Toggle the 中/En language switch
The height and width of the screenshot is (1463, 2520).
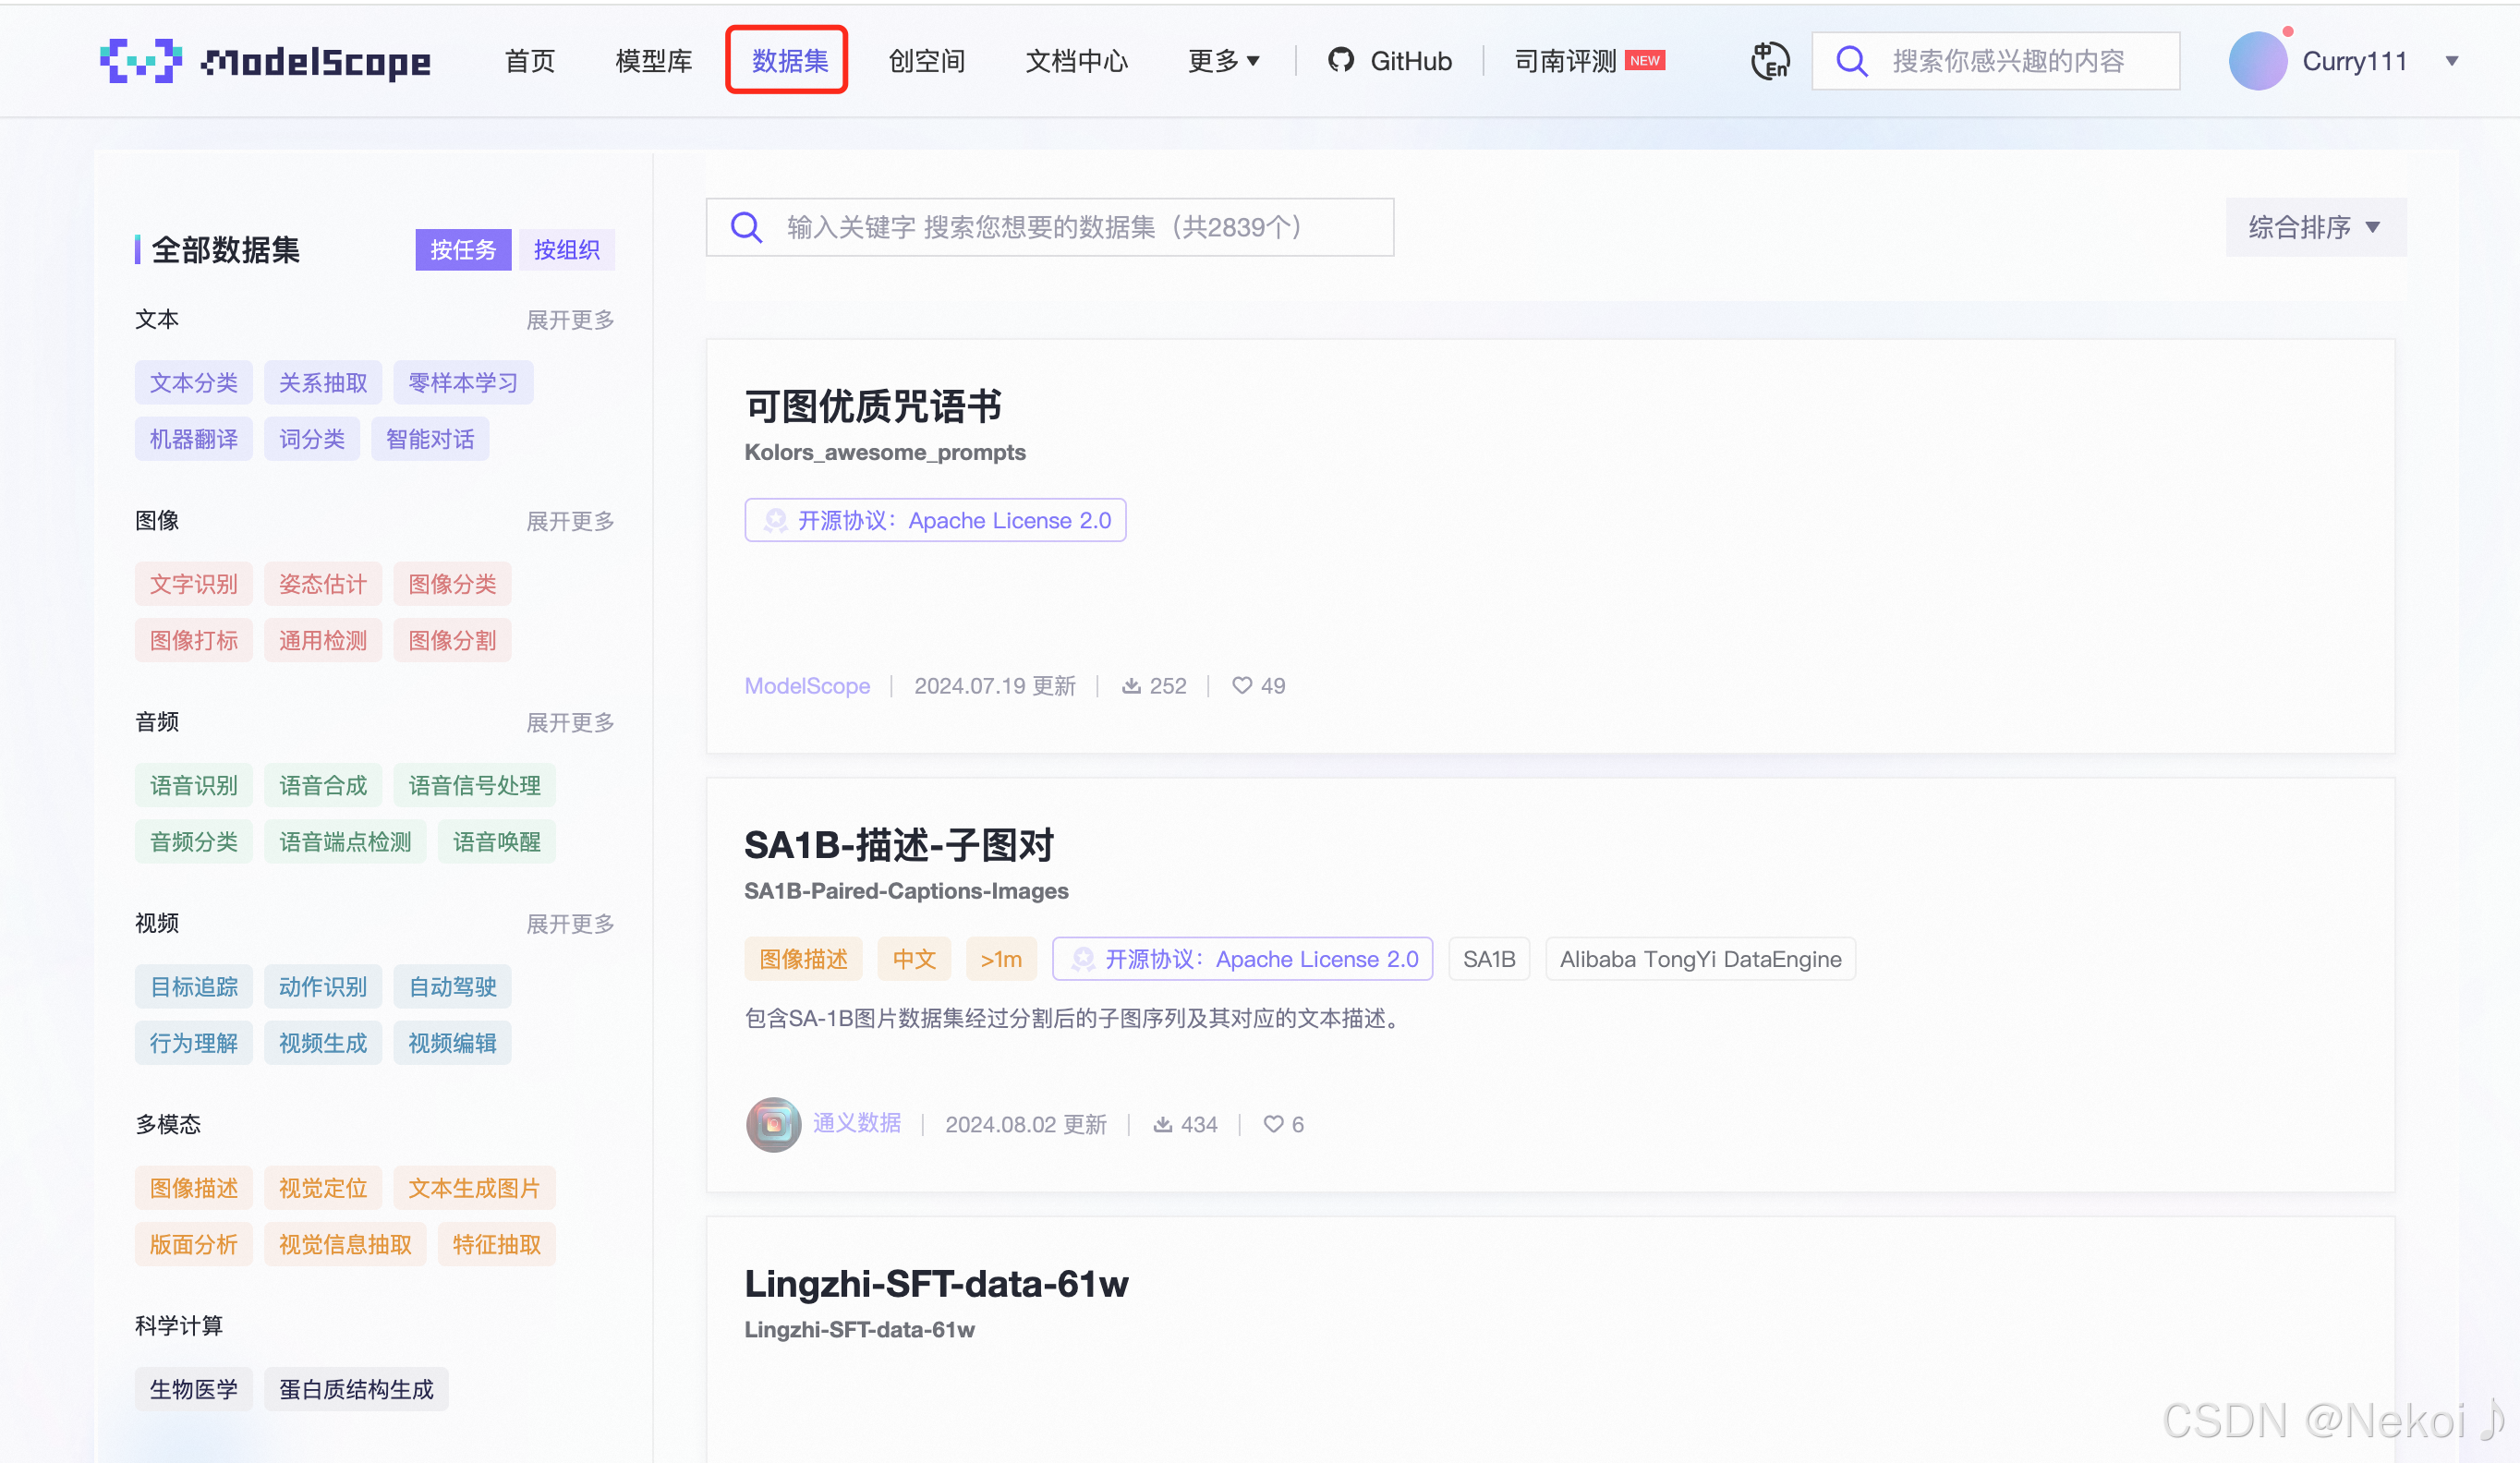tap(1769, 60)
